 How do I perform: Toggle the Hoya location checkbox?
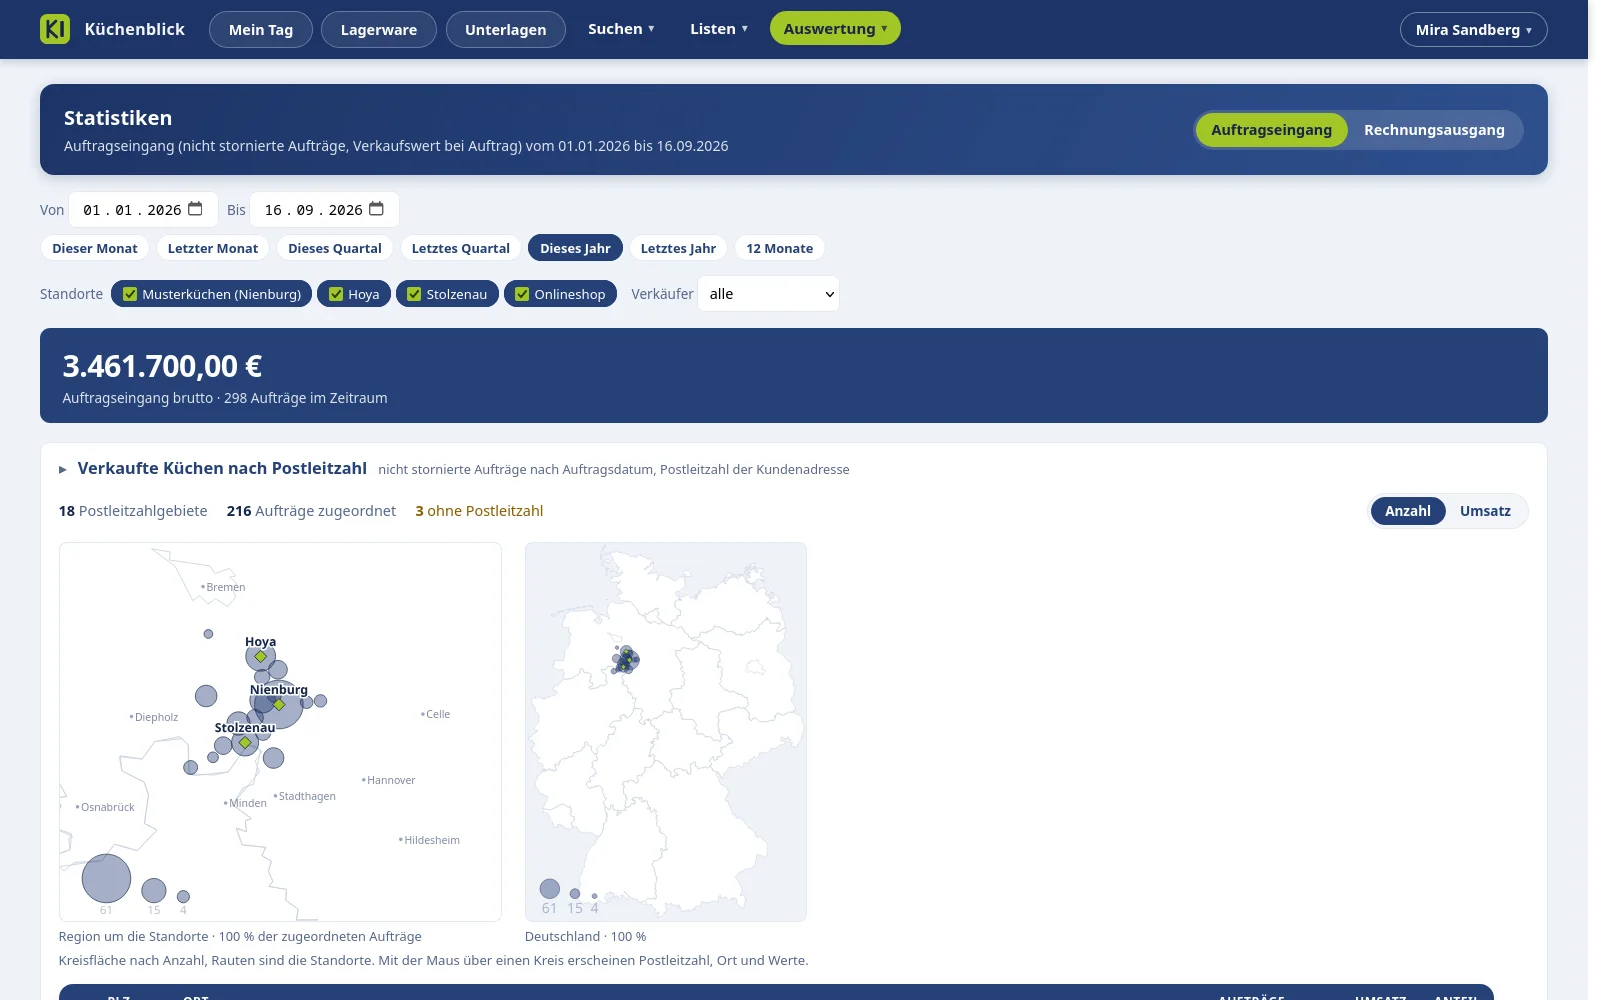pyautogui.click(x=336, y=294)
